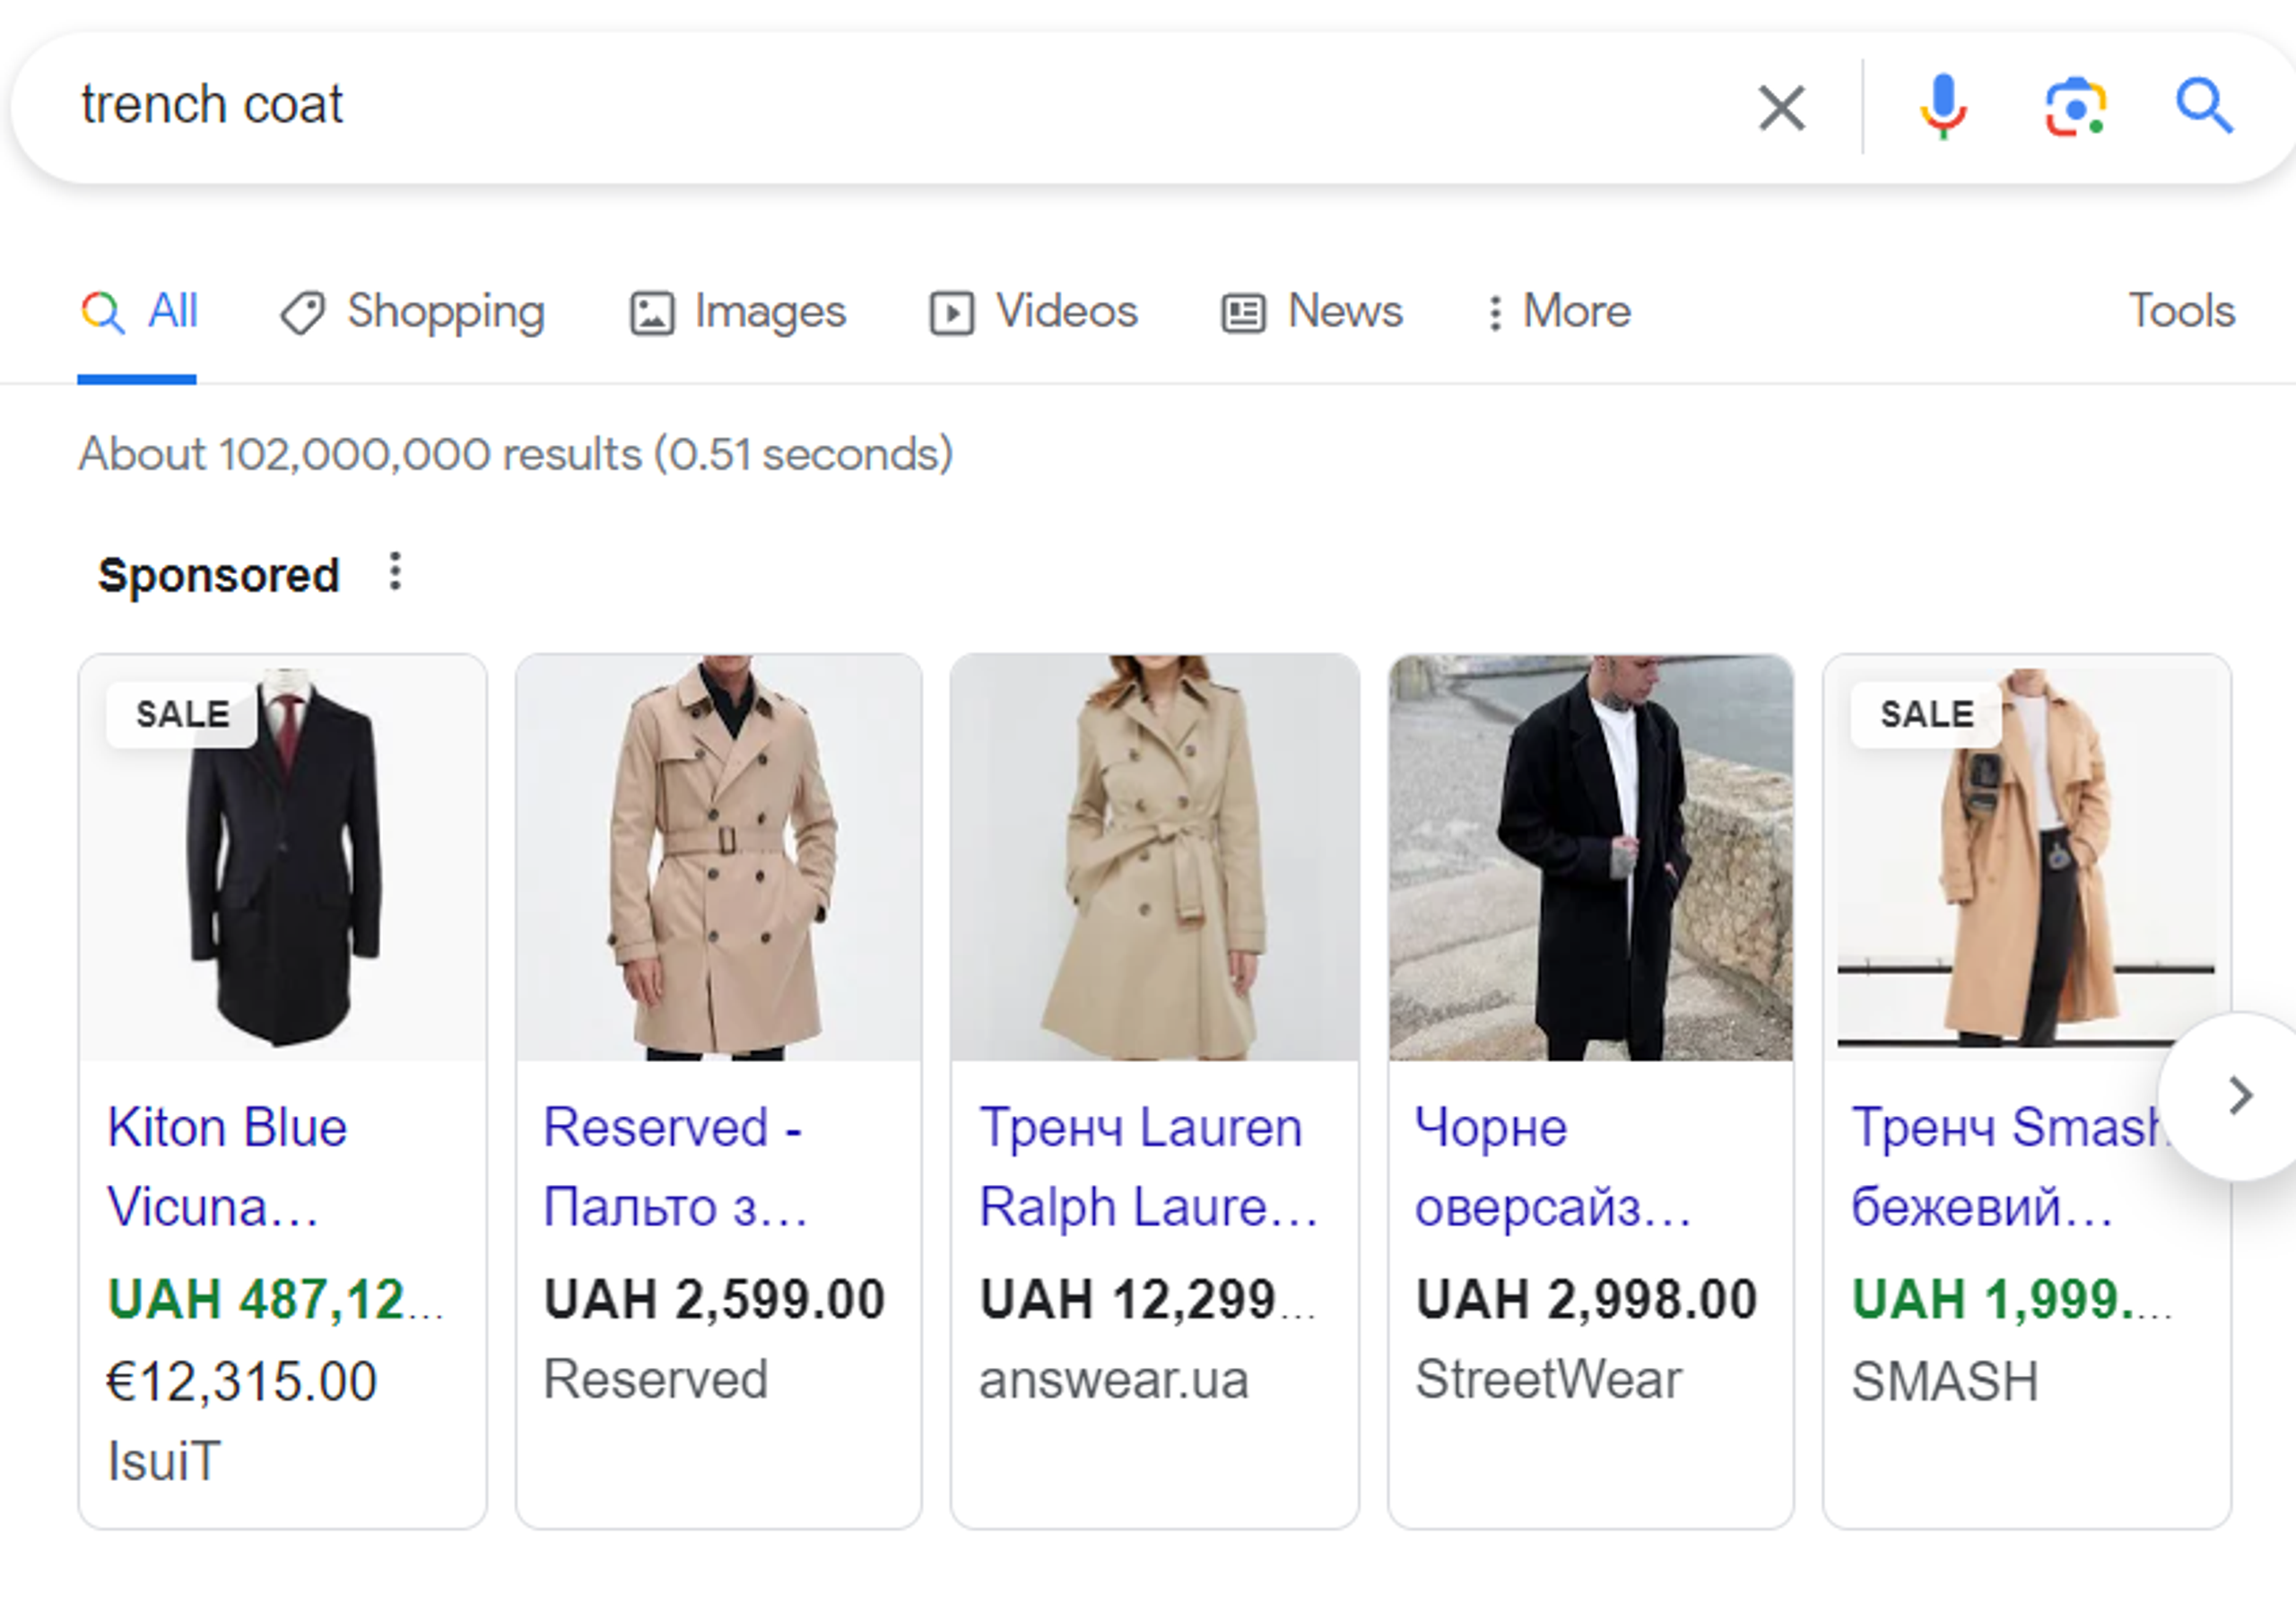Open Reserved - Пальто product link
2296x1612 pixels.
tap(675, 1166)
